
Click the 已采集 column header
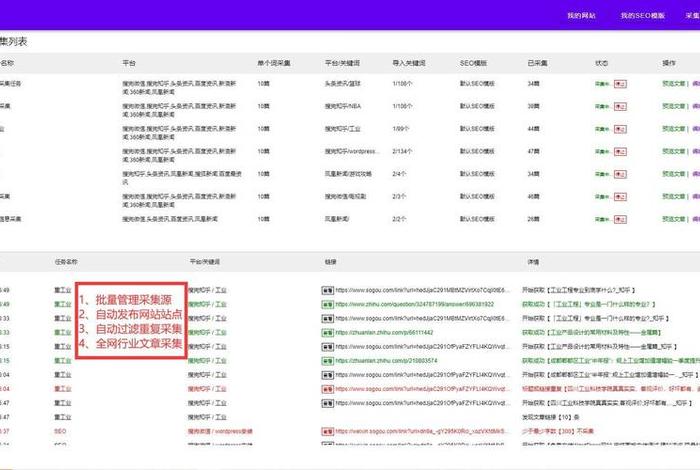tap(538, 63)
